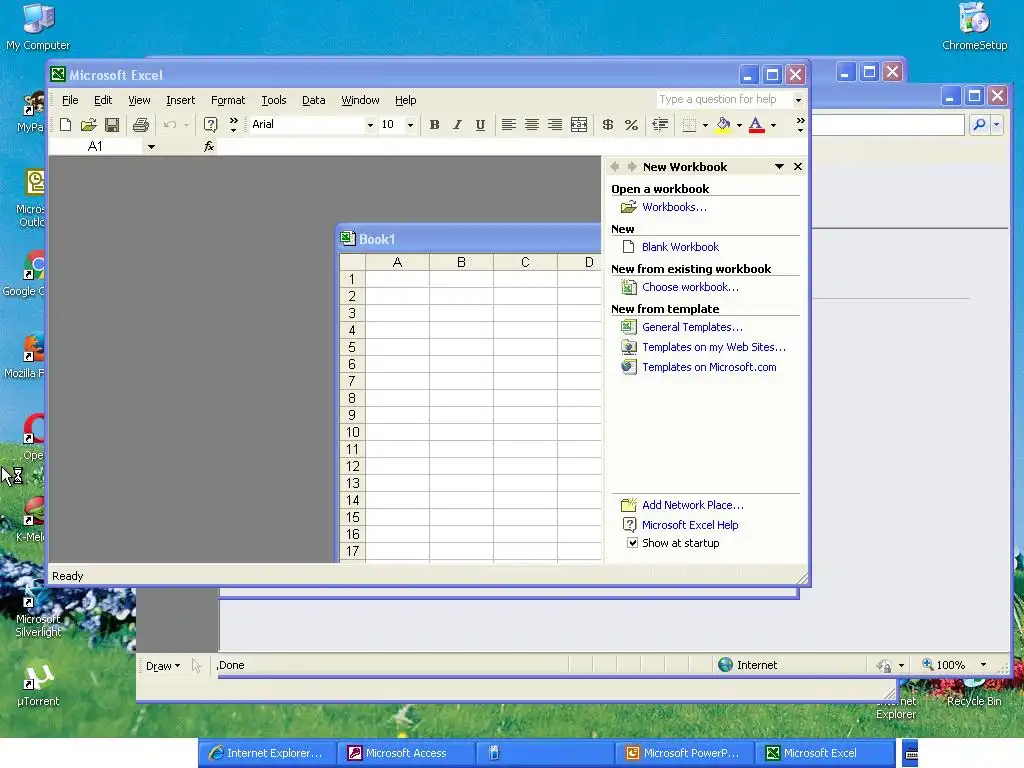The height and width of the screenshot is (768, 1024).
Task: Open the Window menu
Action: point(360,100)
